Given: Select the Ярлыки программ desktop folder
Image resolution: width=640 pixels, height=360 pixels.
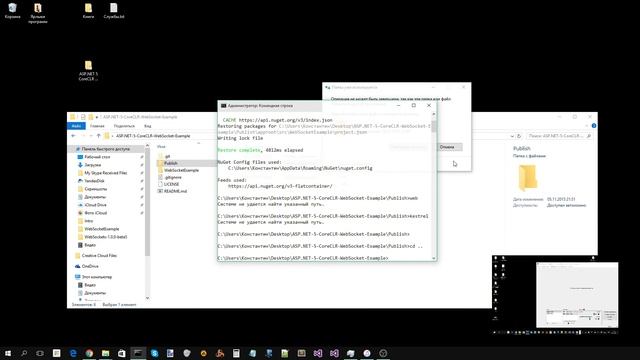Looking at the screenshot, I should pos(38,13).
